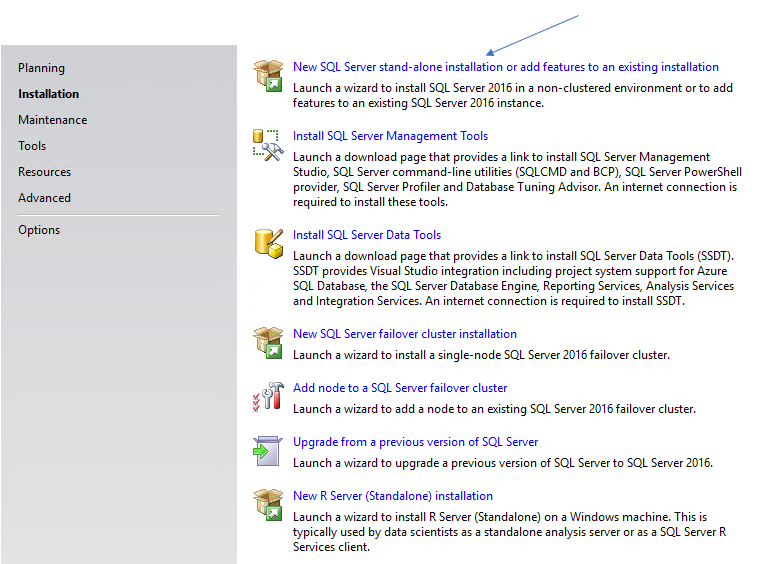Viewport: 768px width, 564px height.
Task: Launch New SQL Server failover cluster installation
Action: tap(404, 334)
